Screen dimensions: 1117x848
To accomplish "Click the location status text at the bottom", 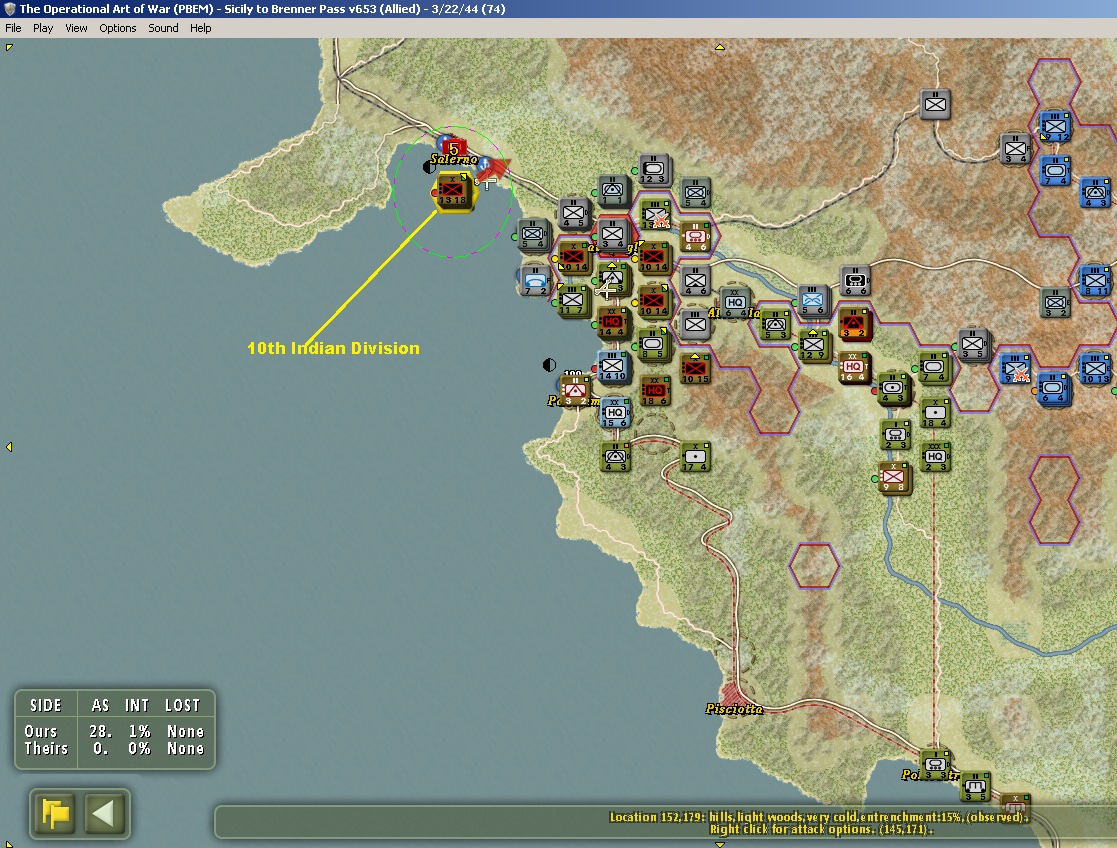I will click(x=819, y=823).
